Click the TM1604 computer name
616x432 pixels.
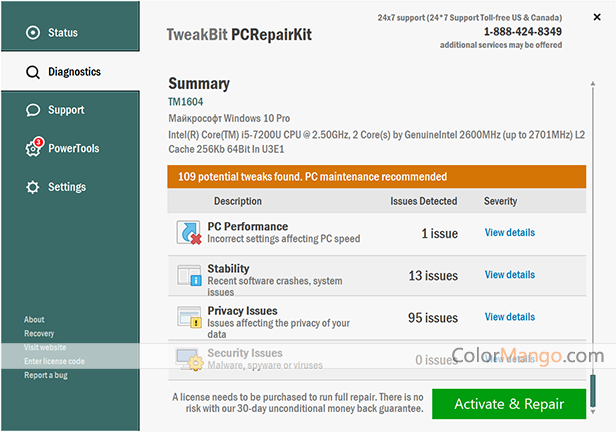[185, 102]
